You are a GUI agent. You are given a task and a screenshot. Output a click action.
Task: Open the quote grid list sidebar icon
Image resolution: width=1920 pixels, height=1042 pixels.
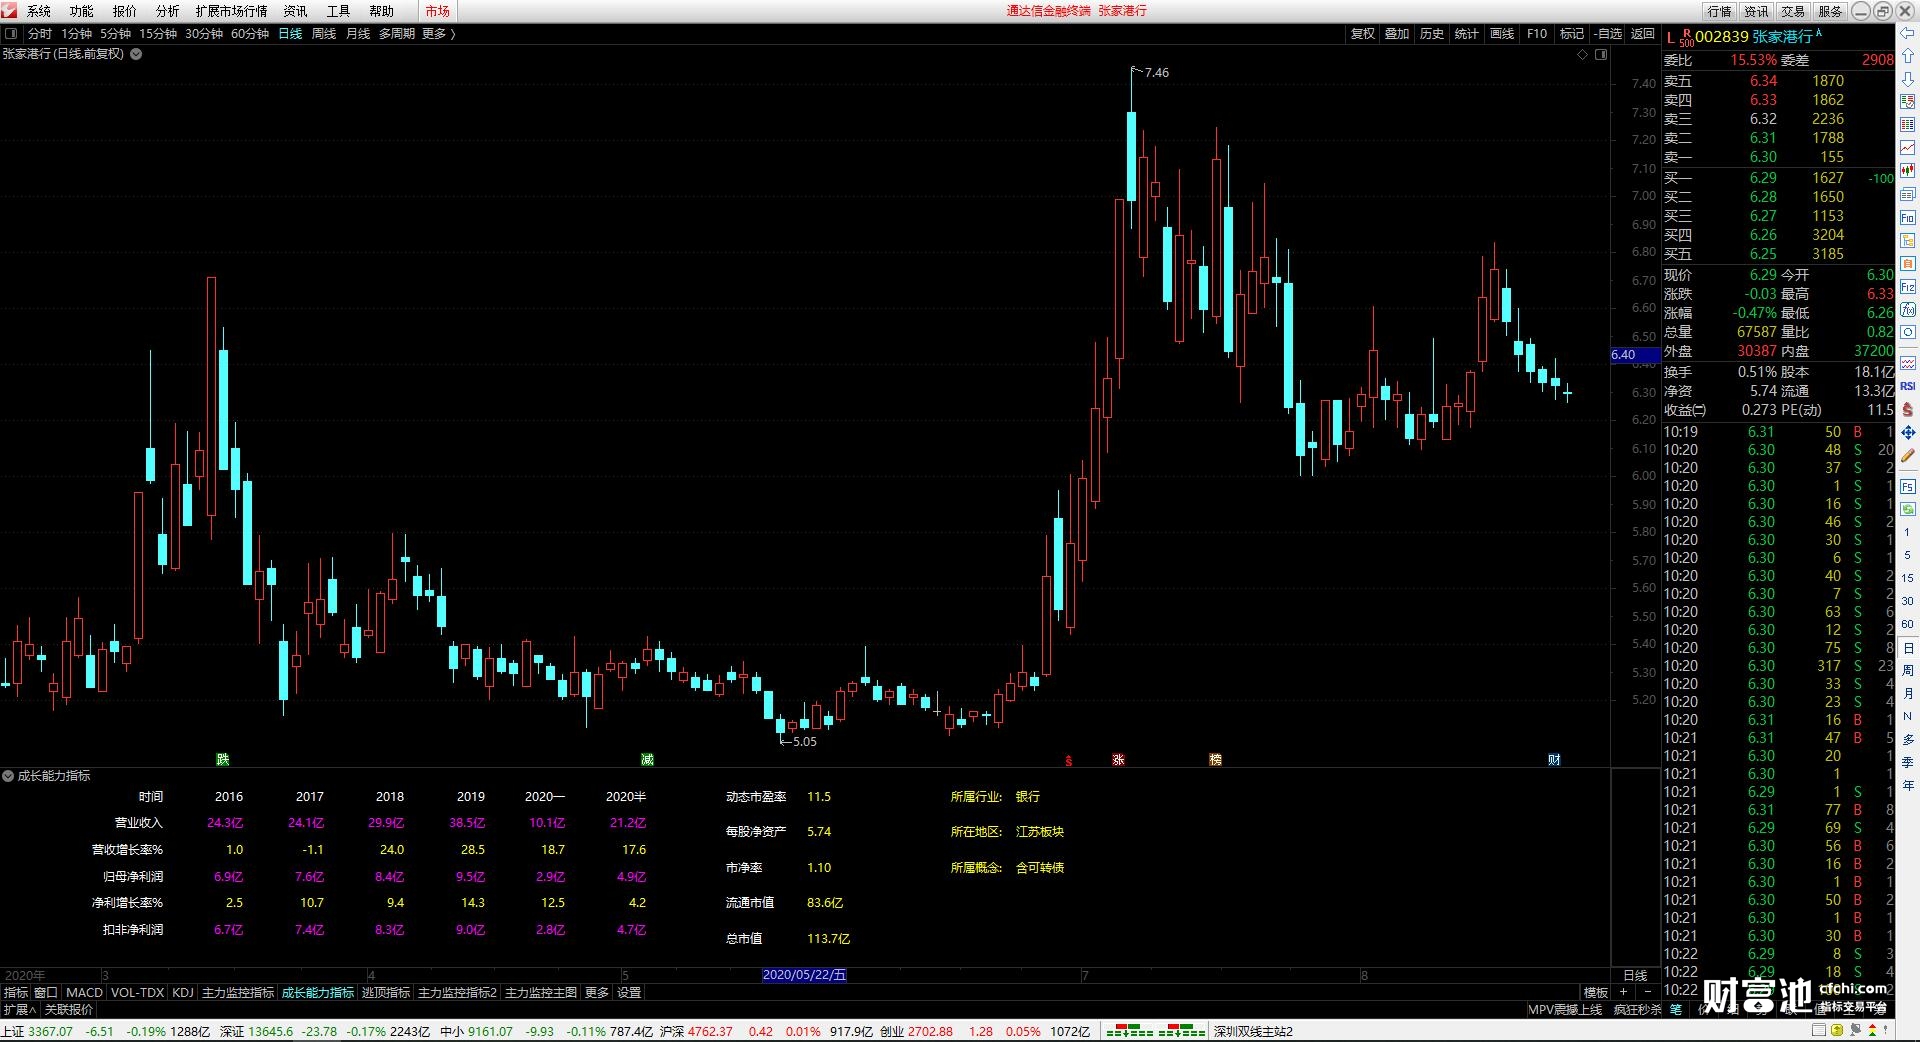coord(1908,125)
